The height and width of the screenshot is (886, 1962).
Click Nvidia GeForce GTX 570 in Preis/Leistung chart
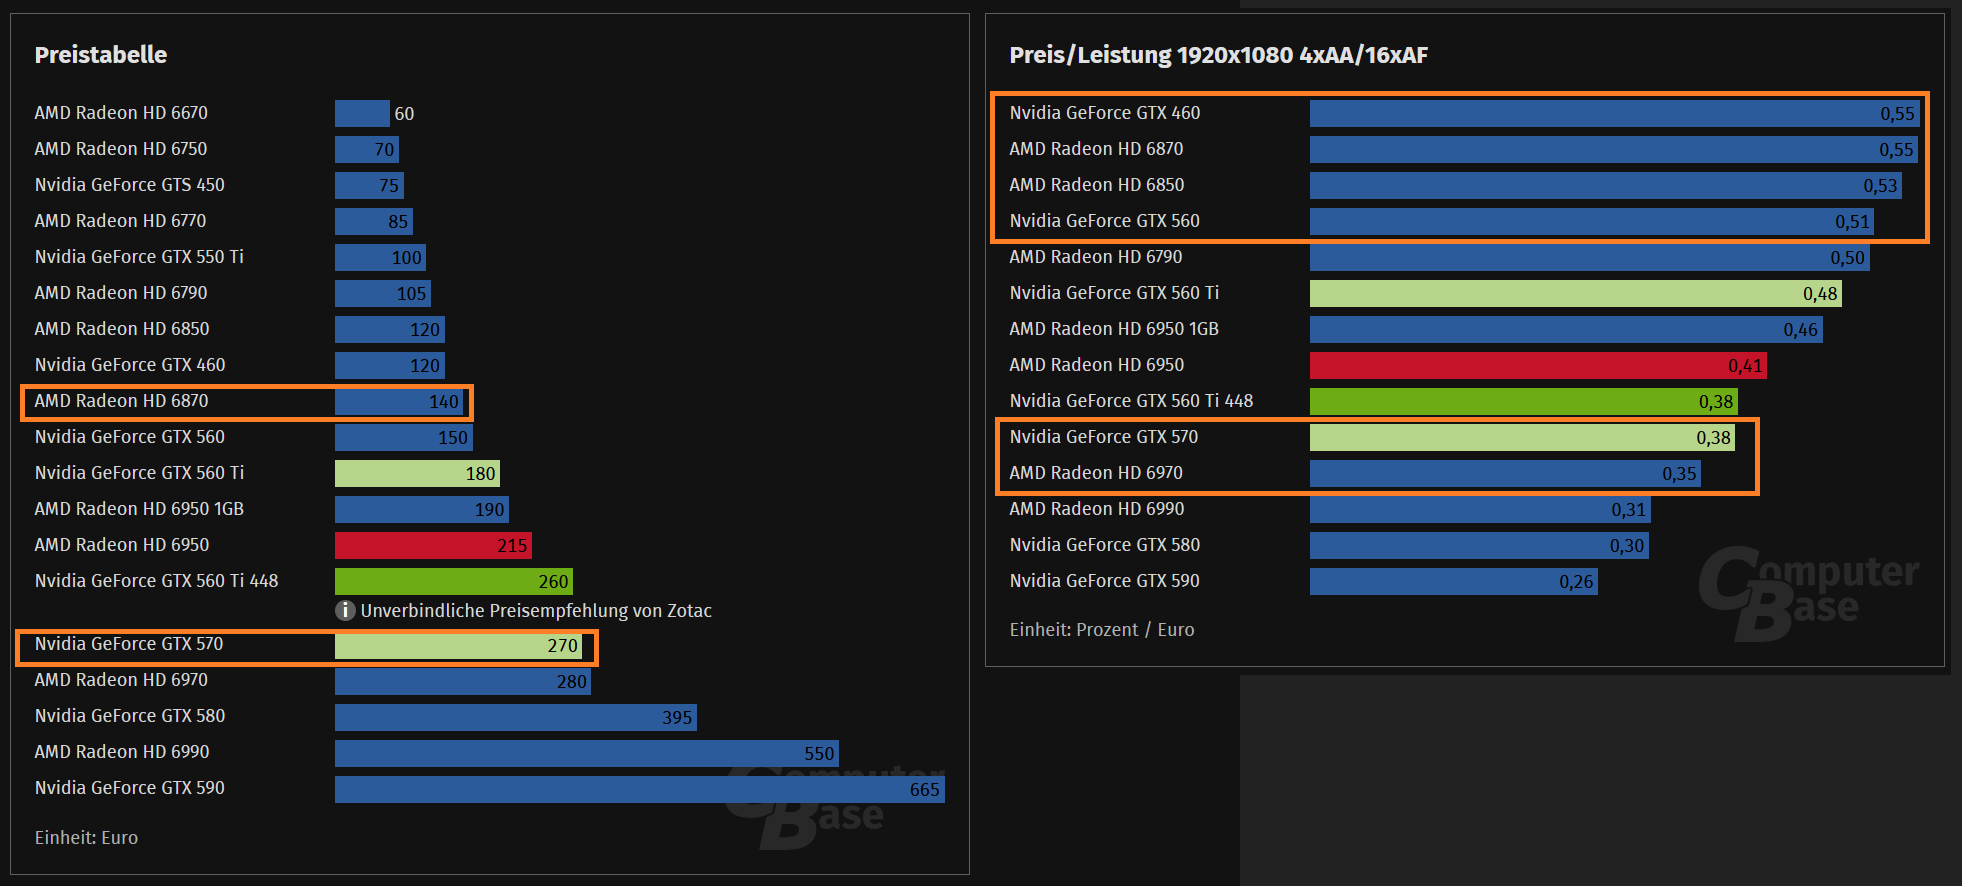[1104, 437]
